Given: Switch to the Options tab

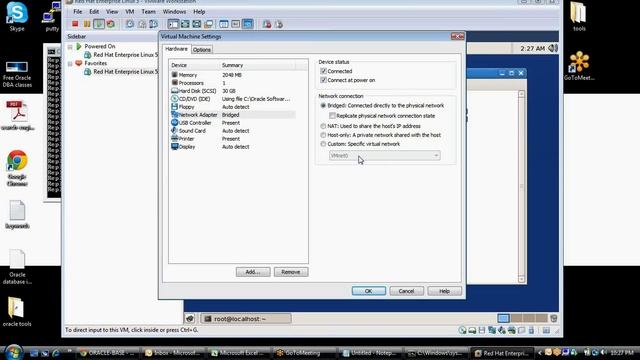Looking at the screenshot, I should tap(202, 50).
